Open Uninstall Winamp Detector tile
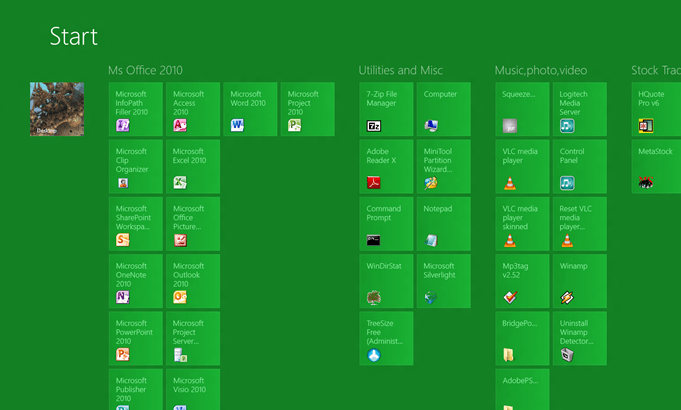 click(579, 338)
